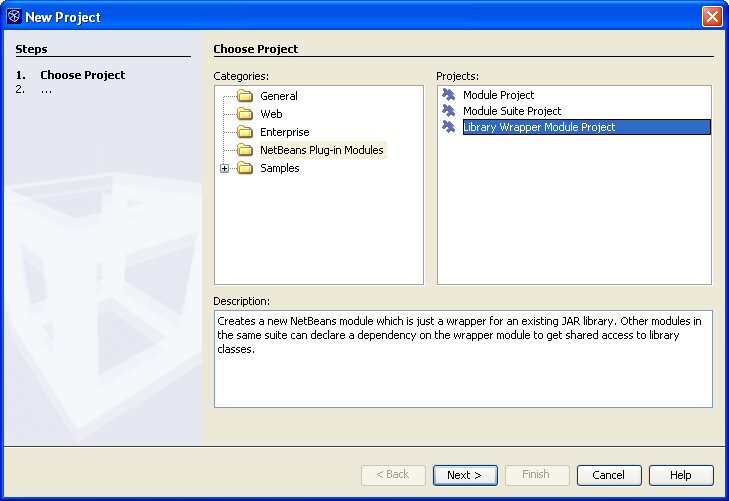729x501 pixels.
Task: Go to the next wizard step
Action: [465, 475]
